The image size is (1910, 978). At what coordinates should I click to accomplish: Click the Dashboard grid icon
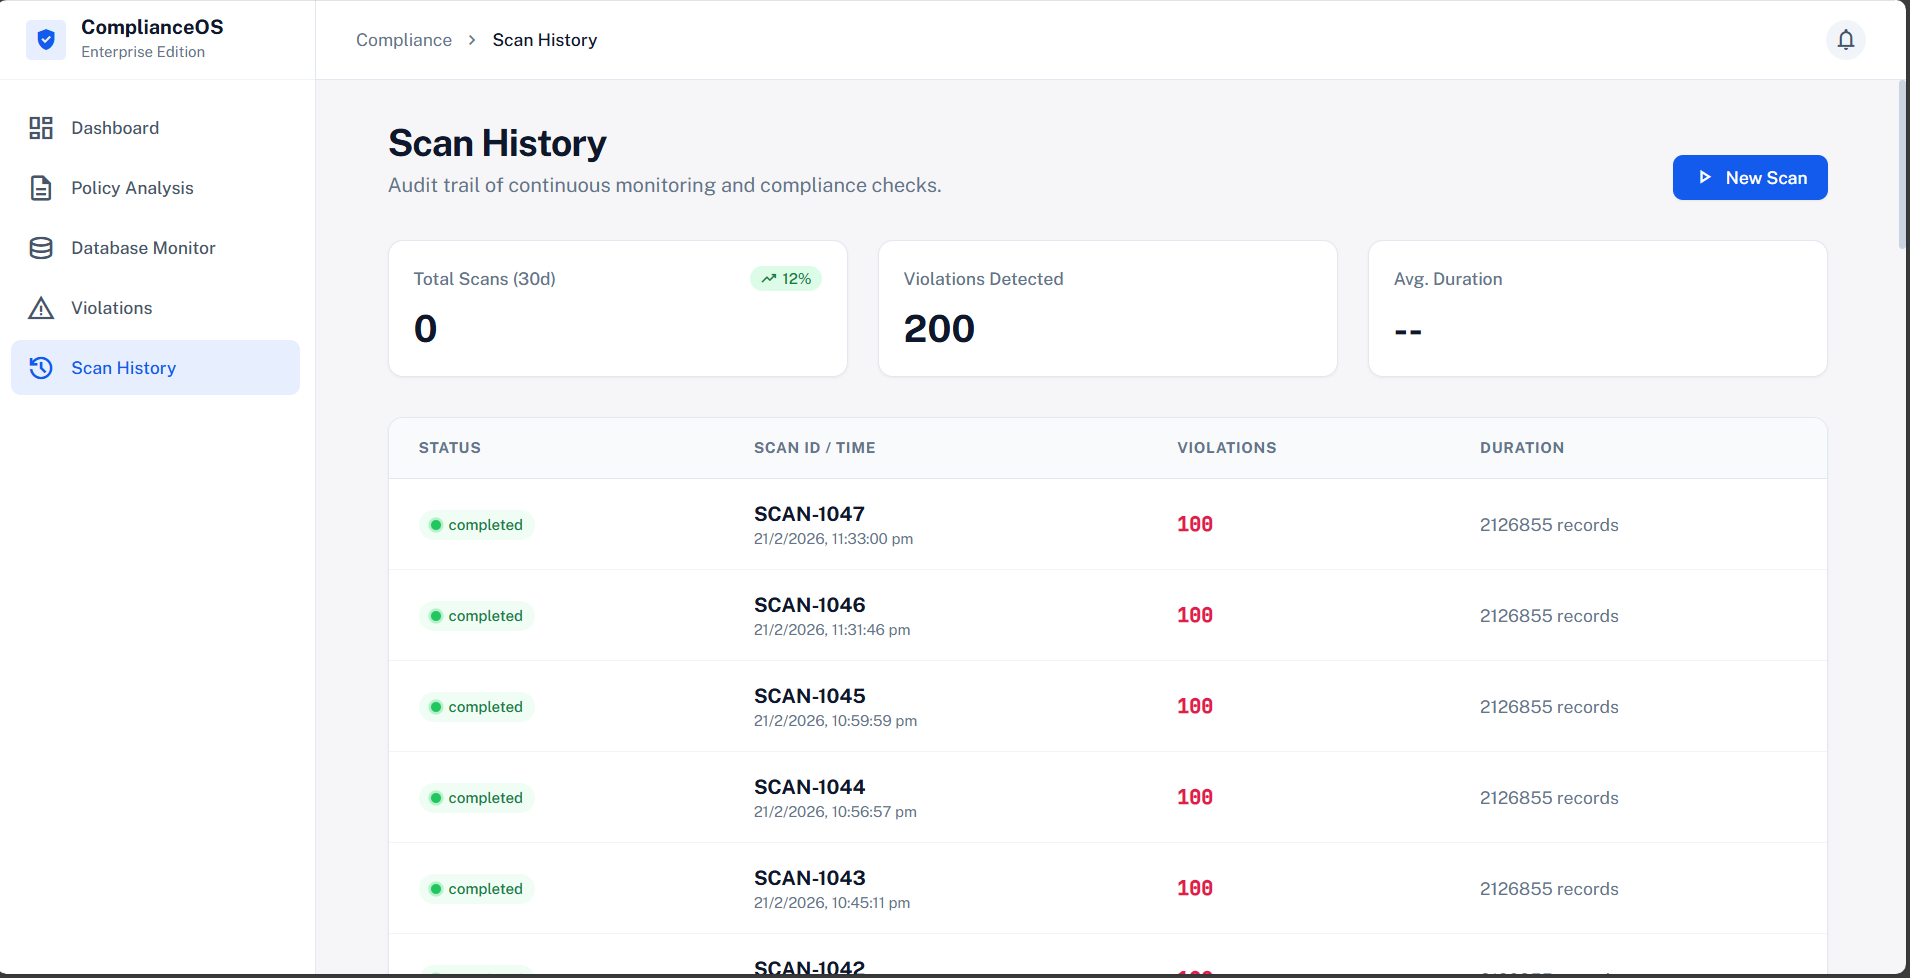tap(41, 128)
